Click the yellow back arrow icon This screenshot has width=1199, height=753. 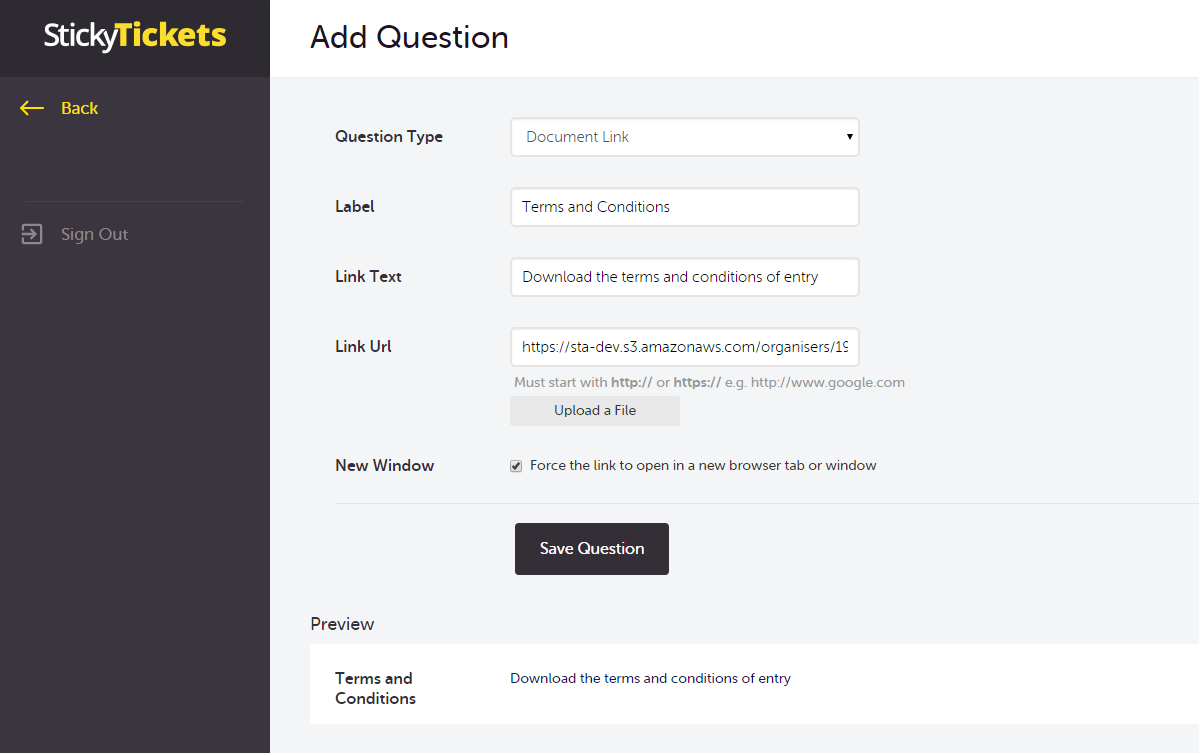[x=31, y=107]
